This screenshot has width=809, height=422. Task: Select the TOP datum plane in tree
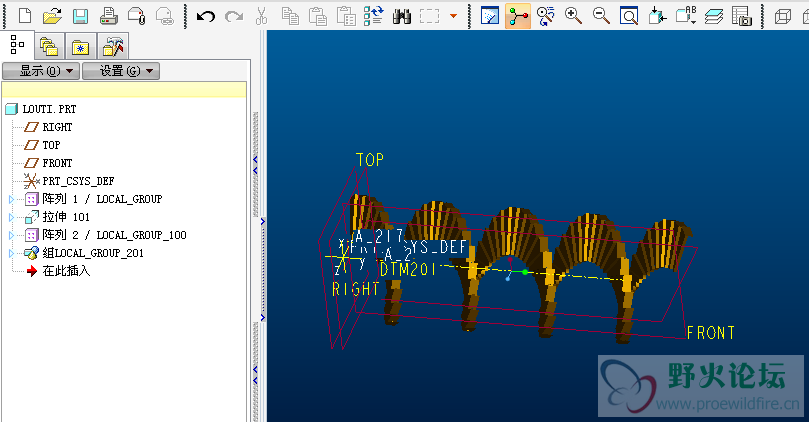[x=43, y=145]
